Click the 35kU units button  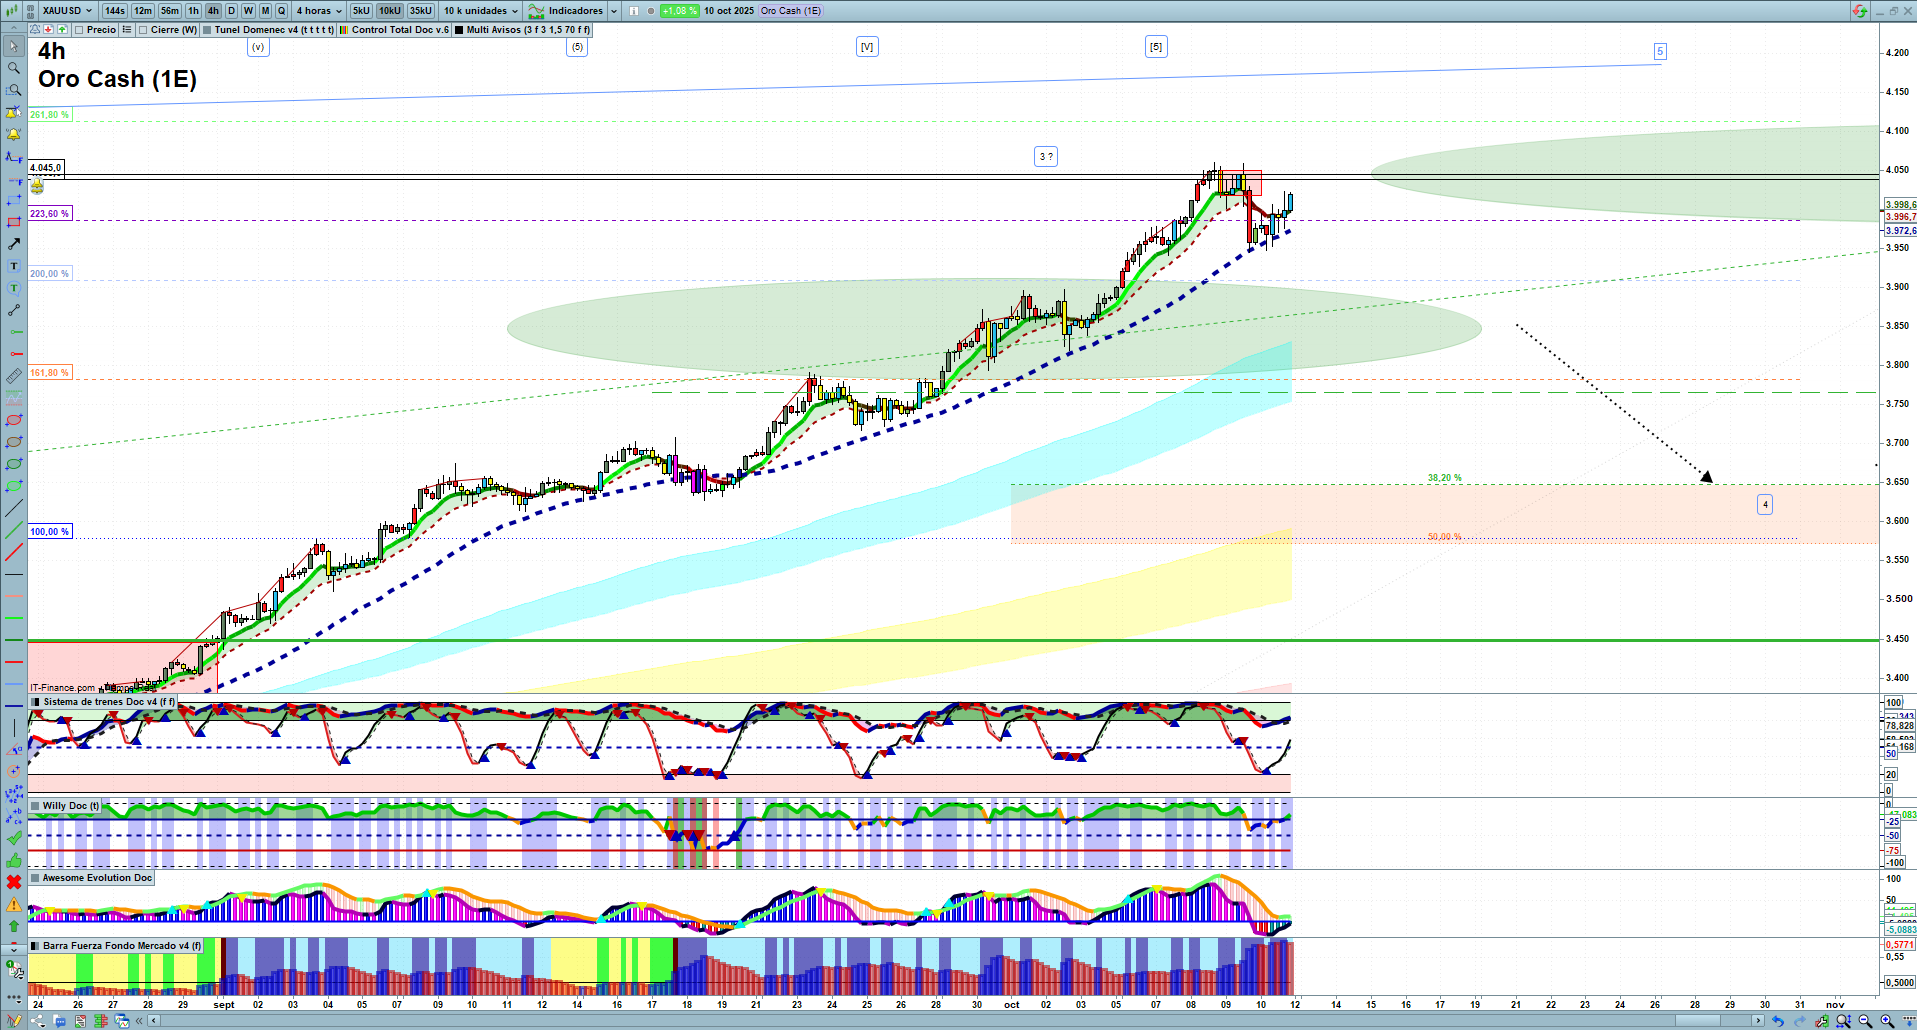(420, 11)
